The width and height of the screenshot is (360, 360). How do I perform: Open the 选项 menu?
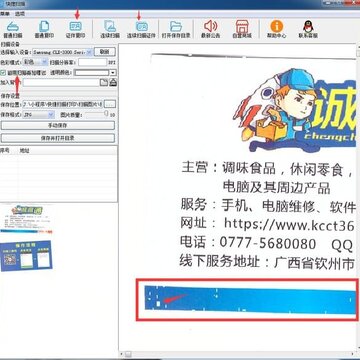(20, 14)
